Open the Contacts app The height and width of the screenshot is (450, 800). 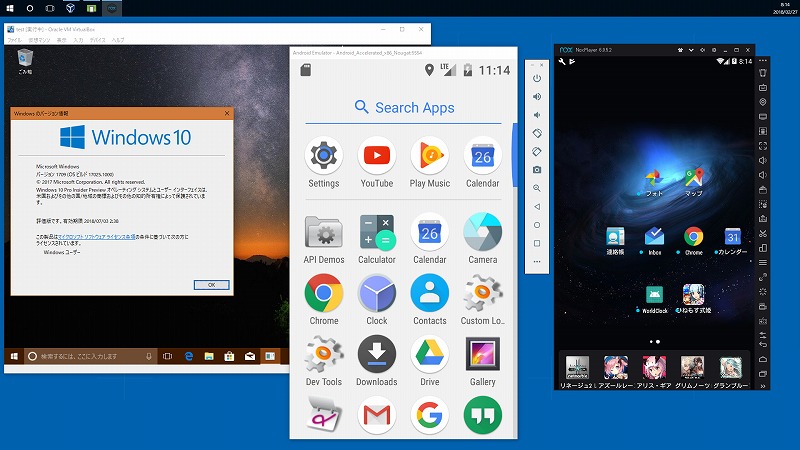(x=430, y=293)
